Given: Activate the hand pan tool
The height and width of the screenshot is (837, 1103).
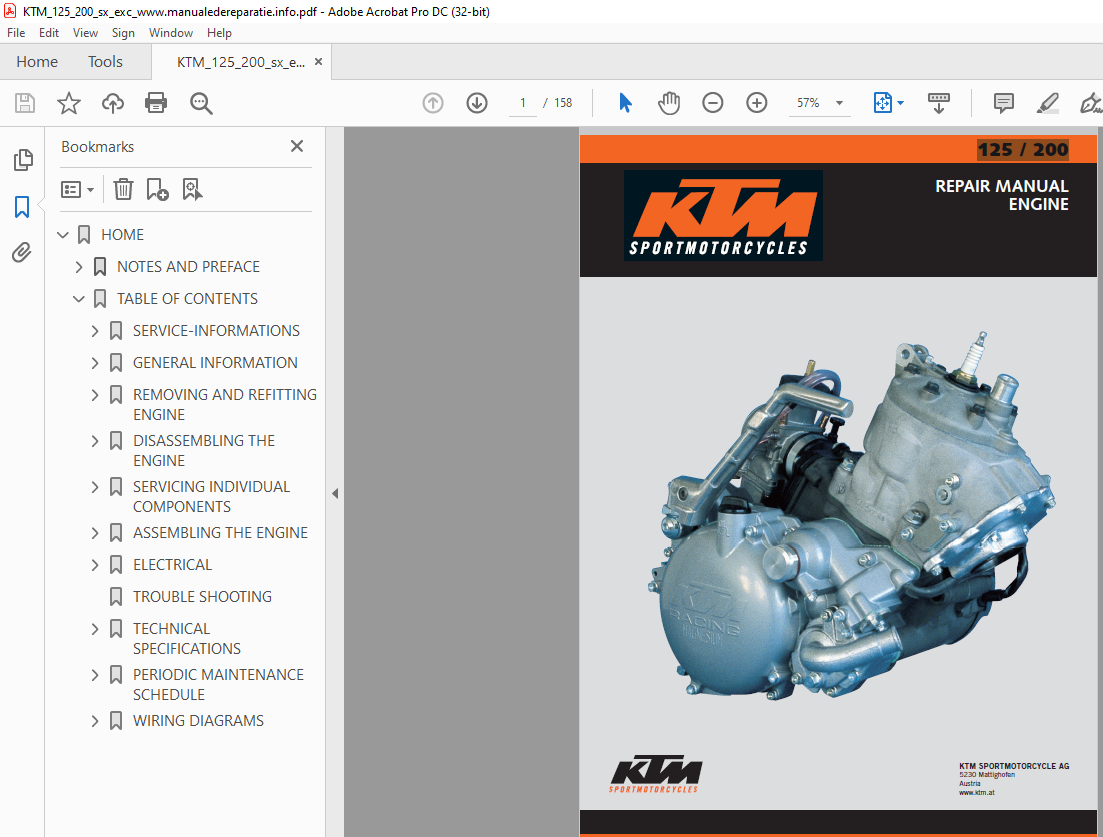Looking at the screenshot, I should pos(669,103).
